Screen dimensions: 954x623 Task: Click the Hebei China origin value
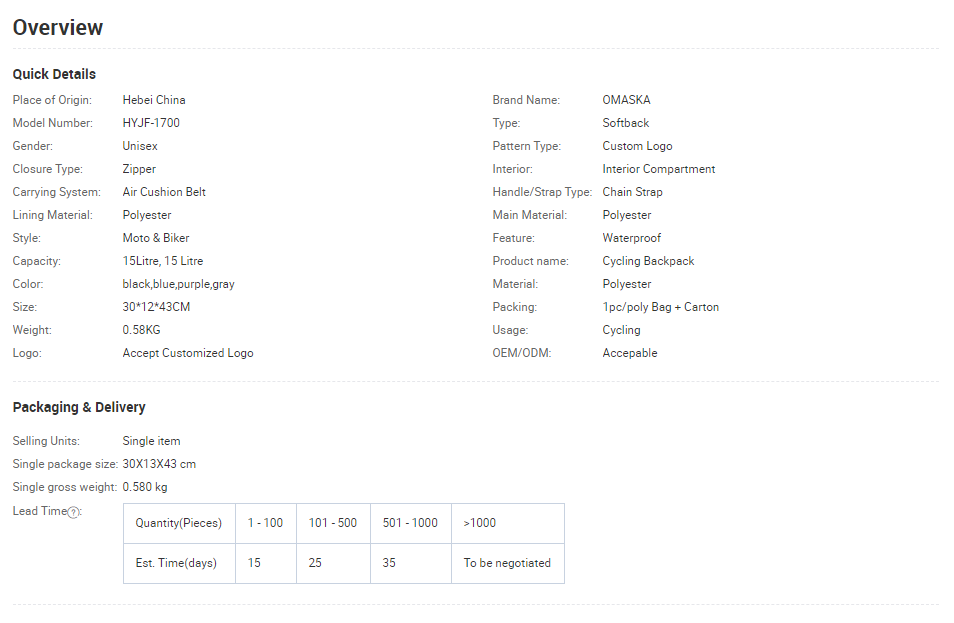[154, 100]
